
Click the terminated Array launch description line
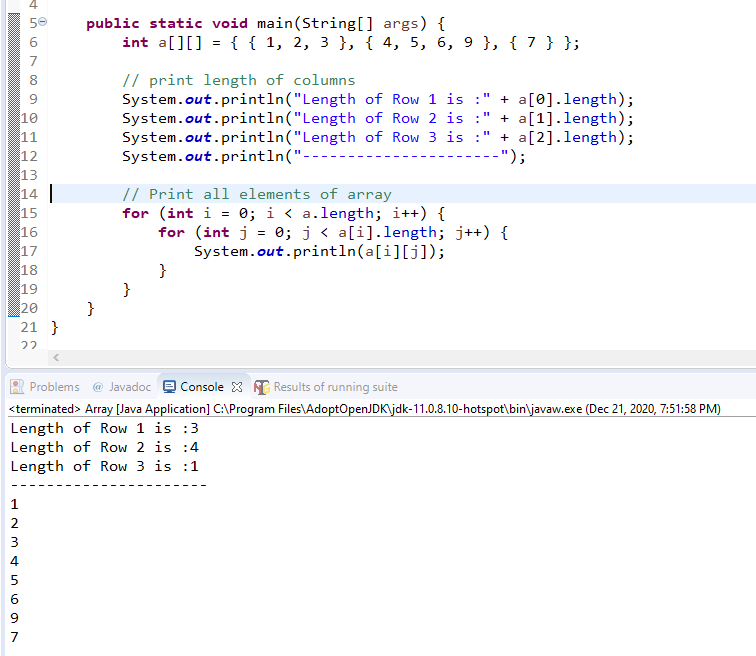tap(365, 409)
